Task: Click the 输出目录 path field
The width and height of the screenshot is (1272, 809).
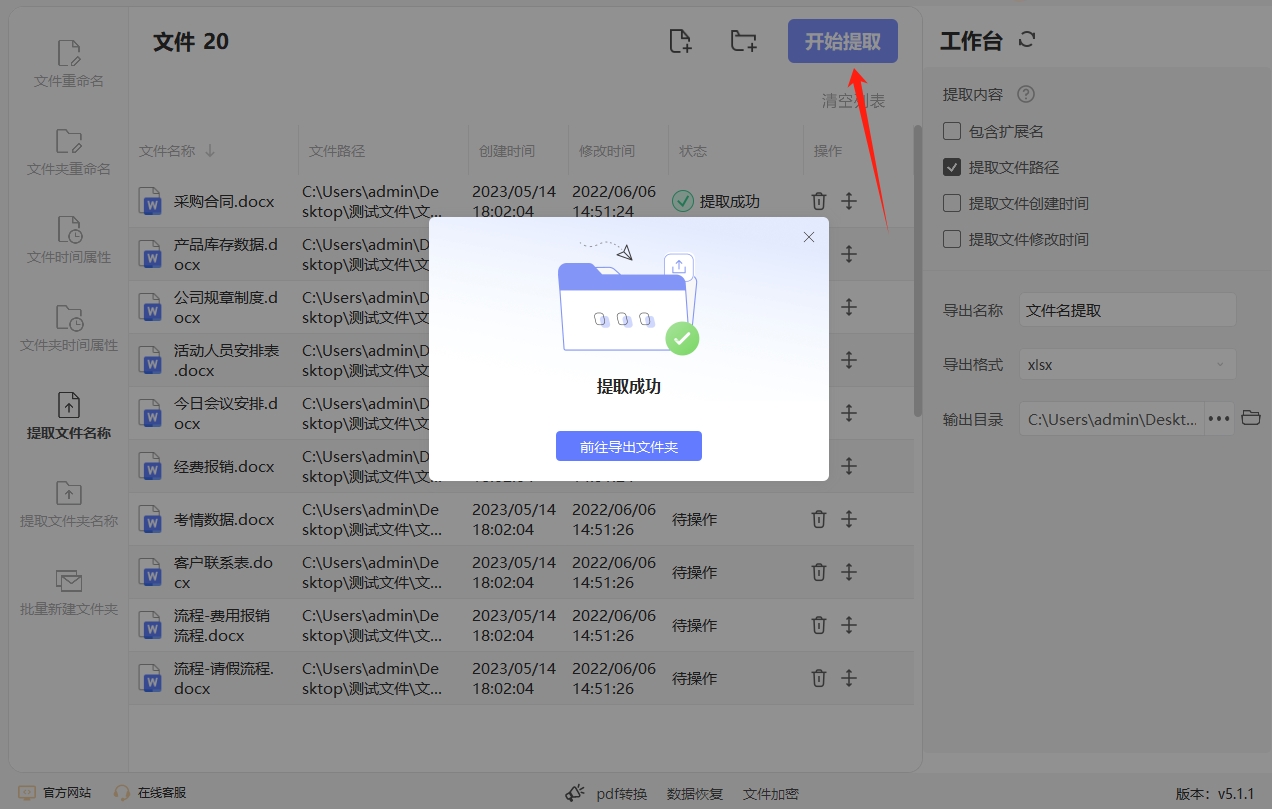Action: click(1111, 419)
